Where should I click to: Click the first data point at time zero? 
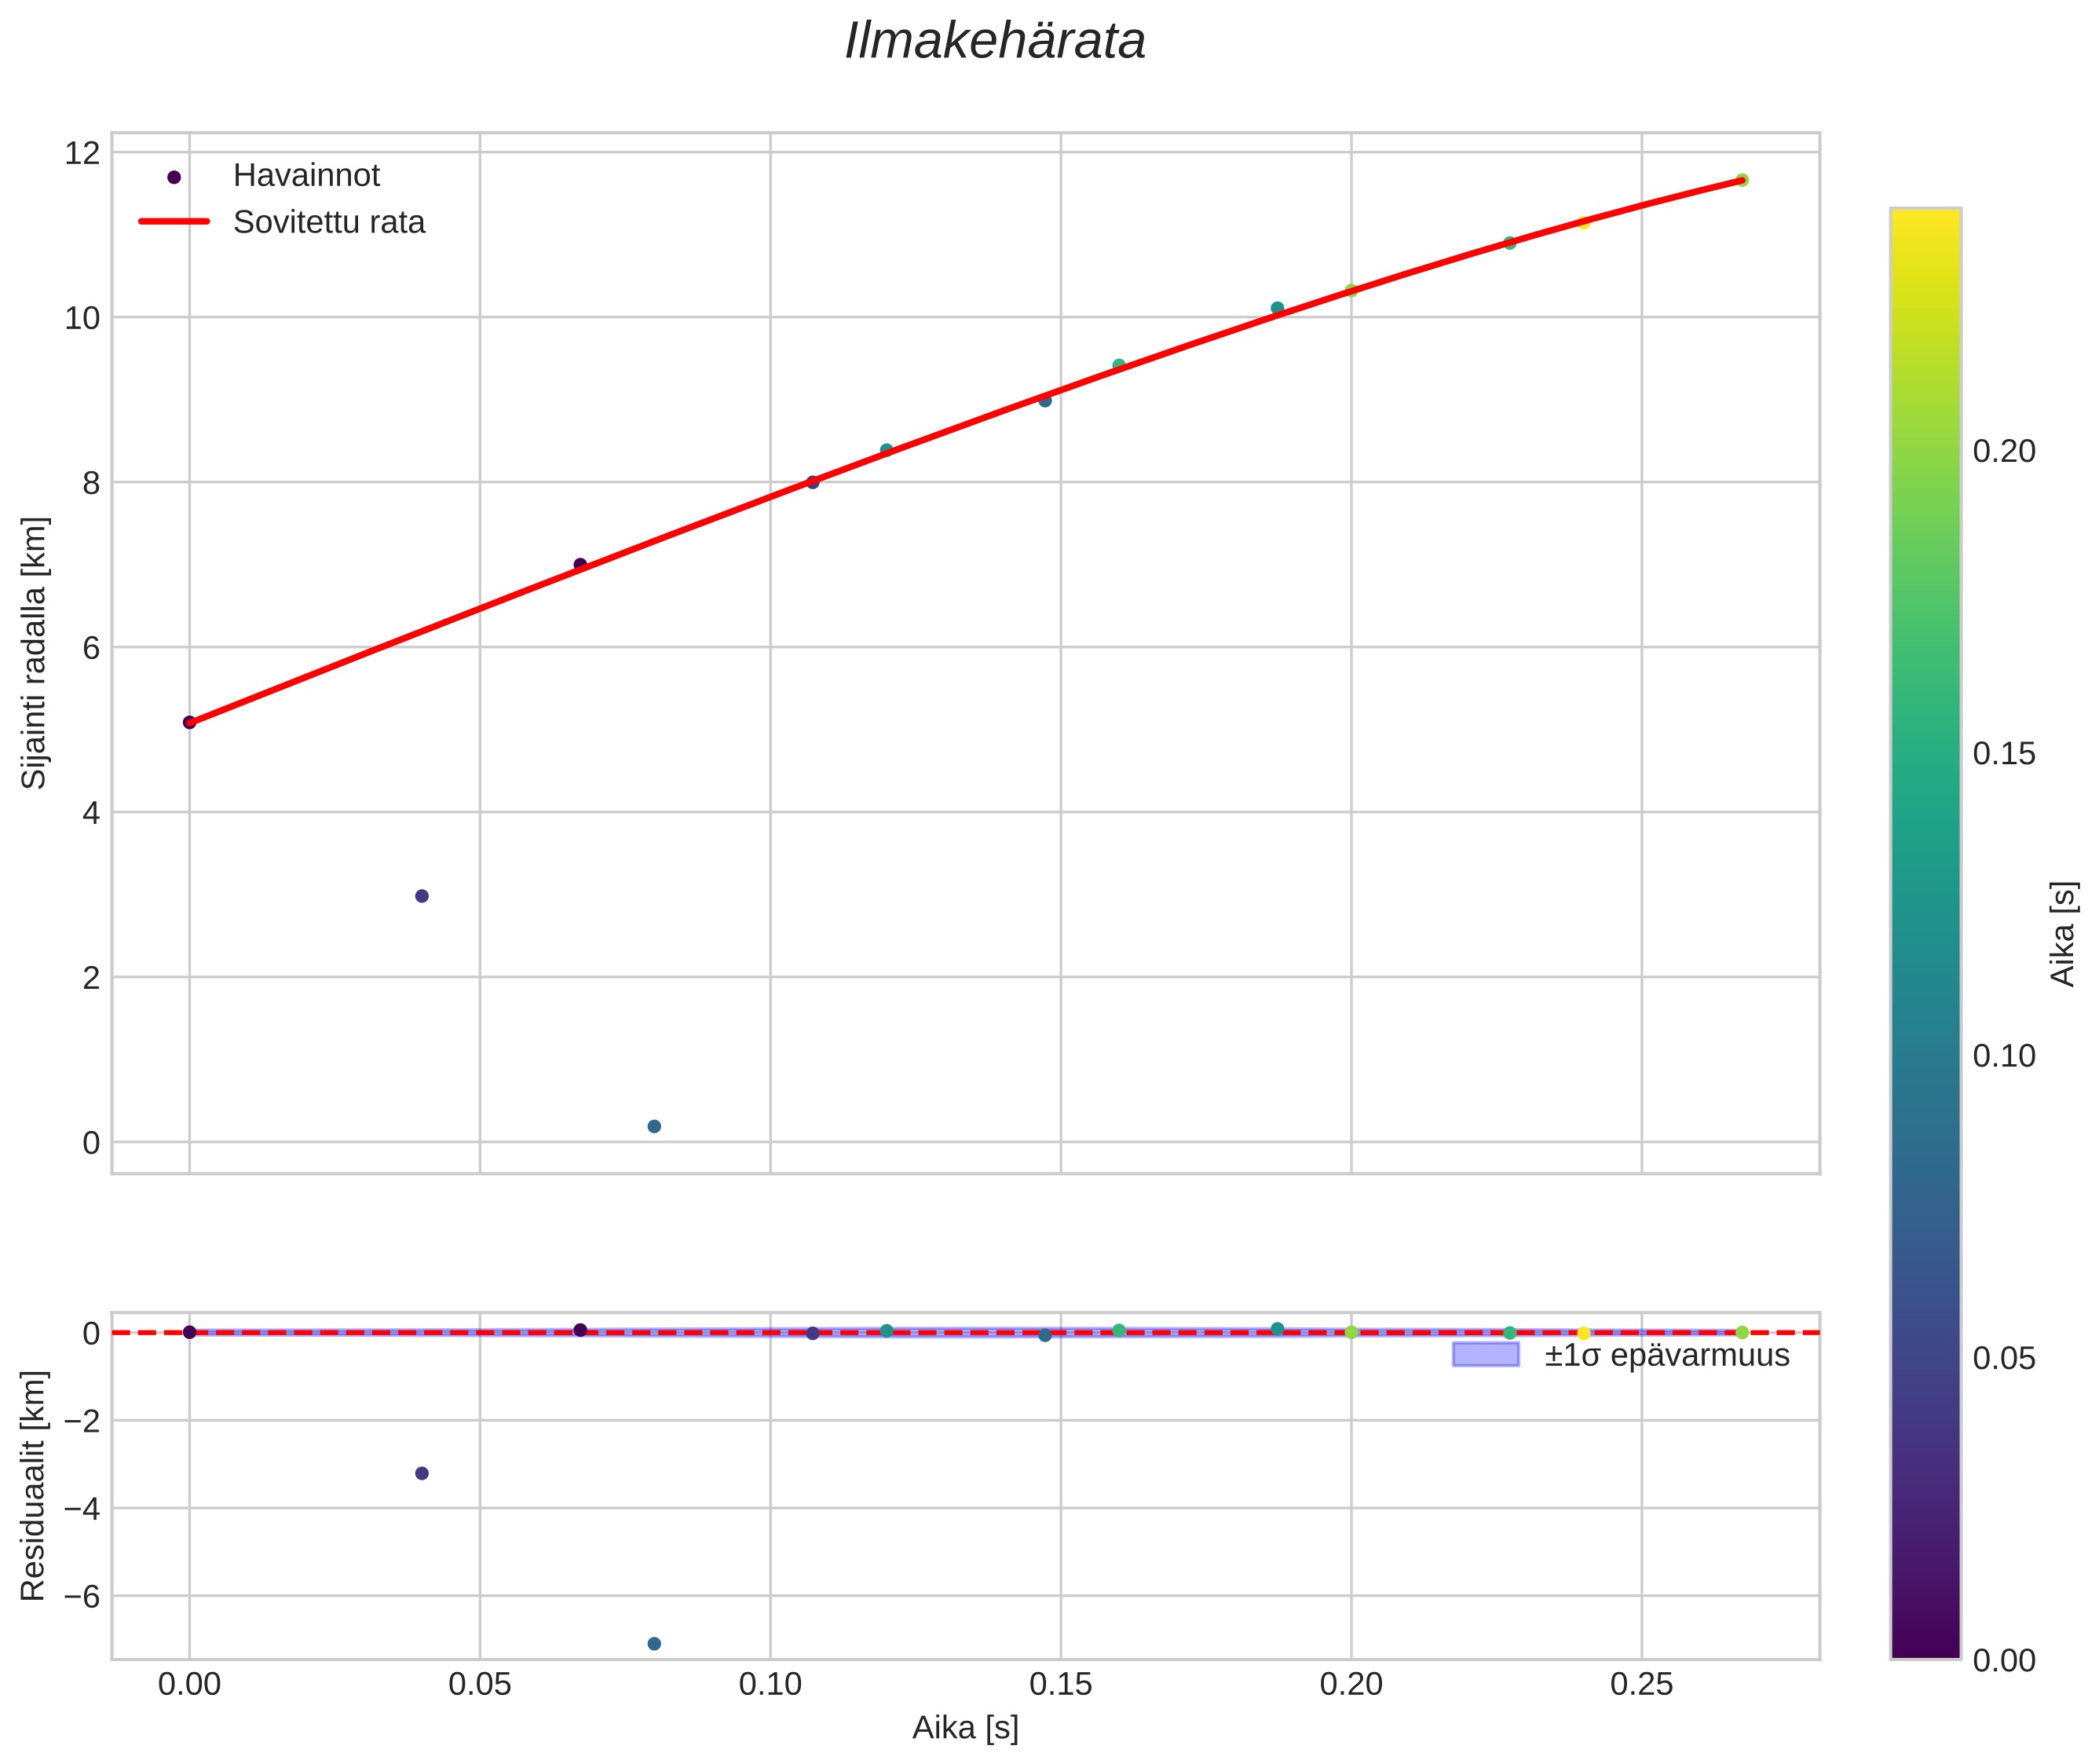pos(189,722)
